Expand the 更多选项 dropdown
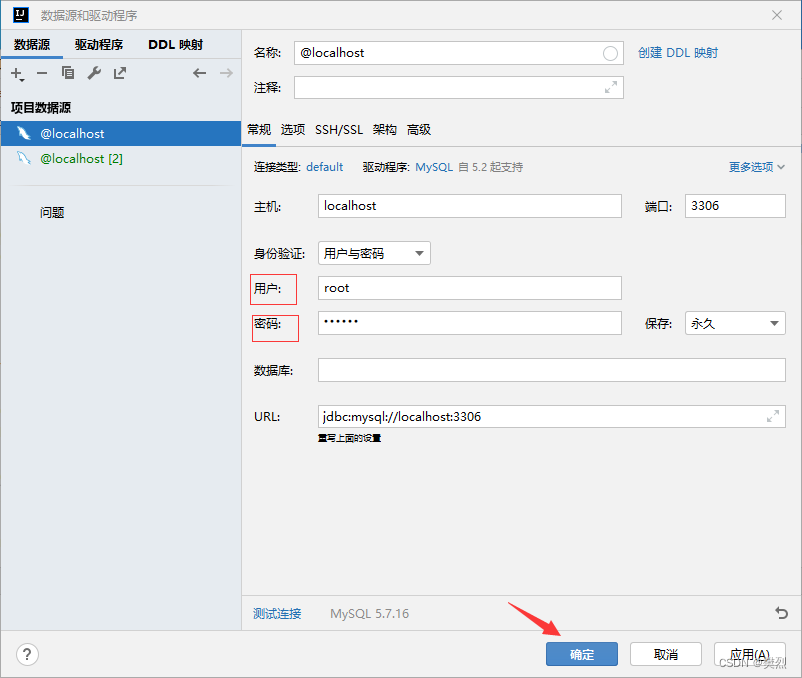Screen dimensions: 802x678 tap(756, 167)
